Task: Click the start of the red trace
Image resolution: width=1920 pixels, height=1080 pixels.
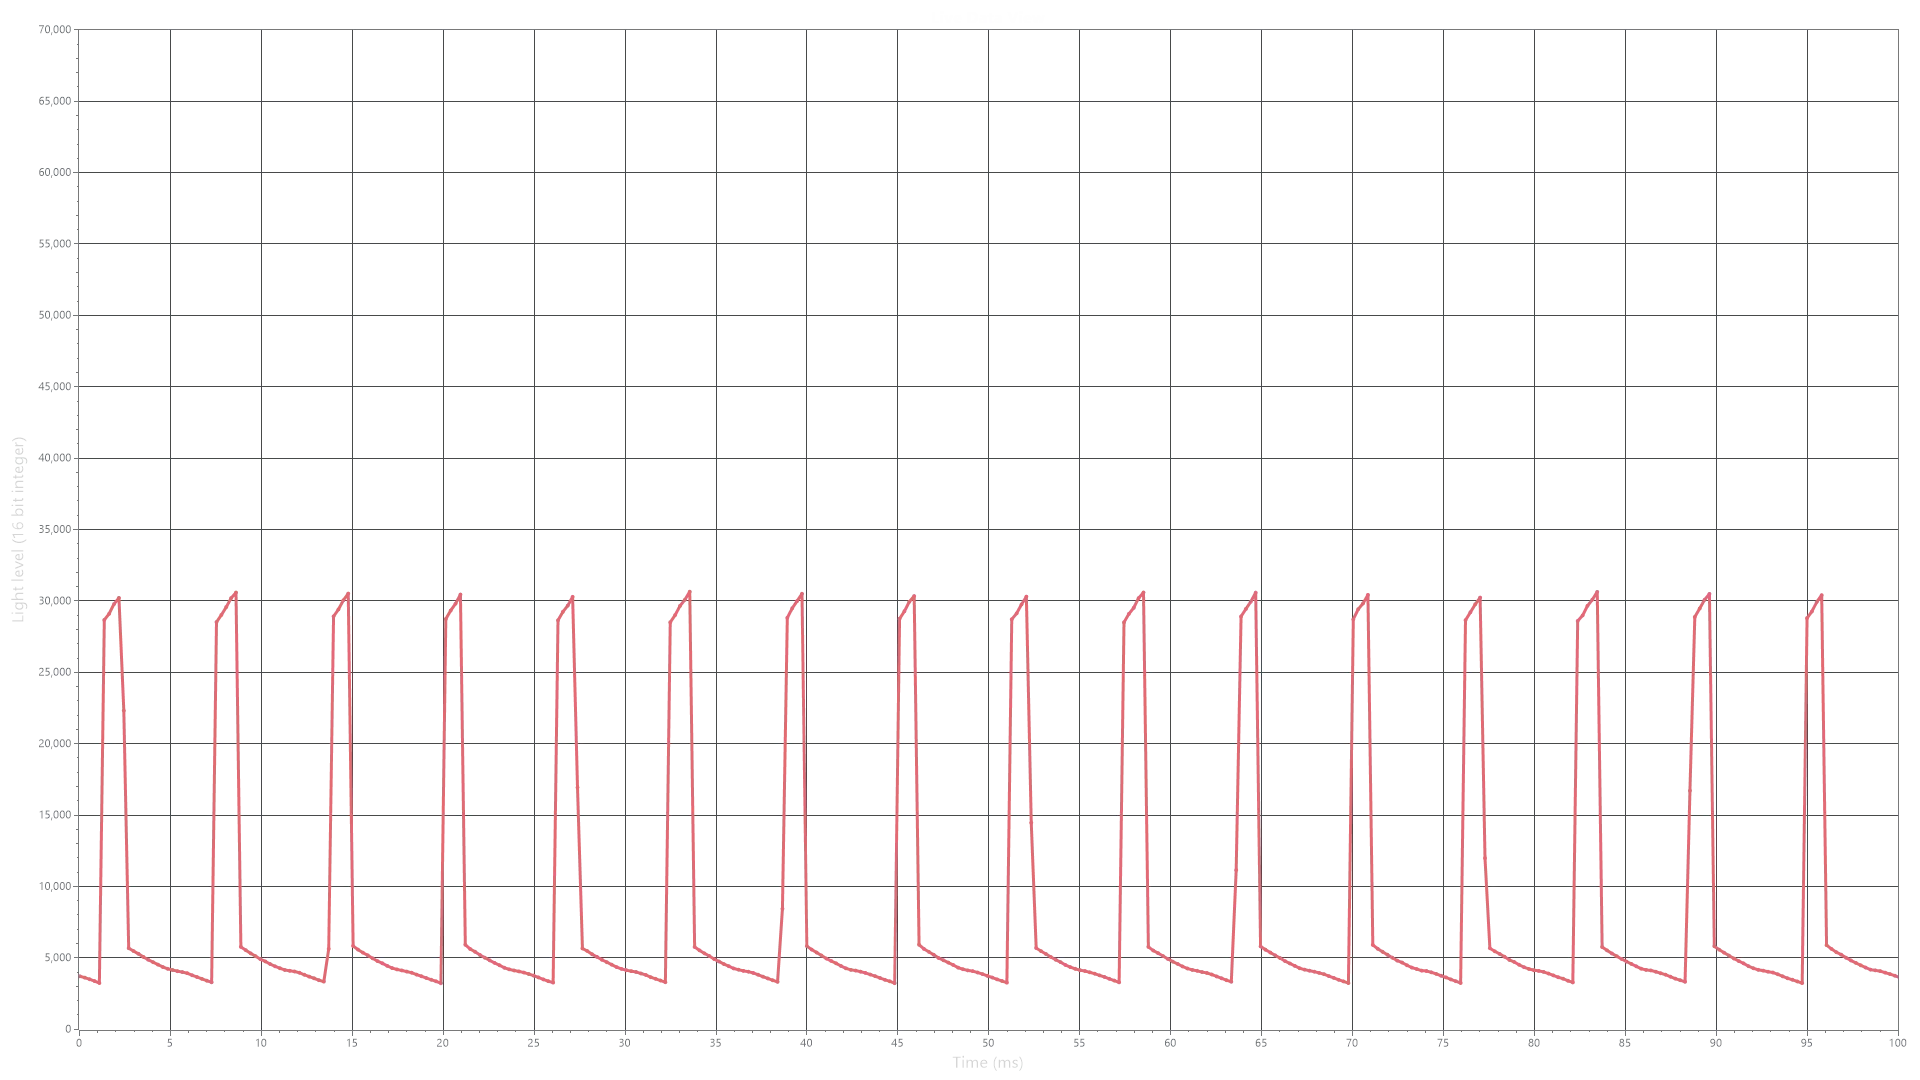Action: pos(80,977)
